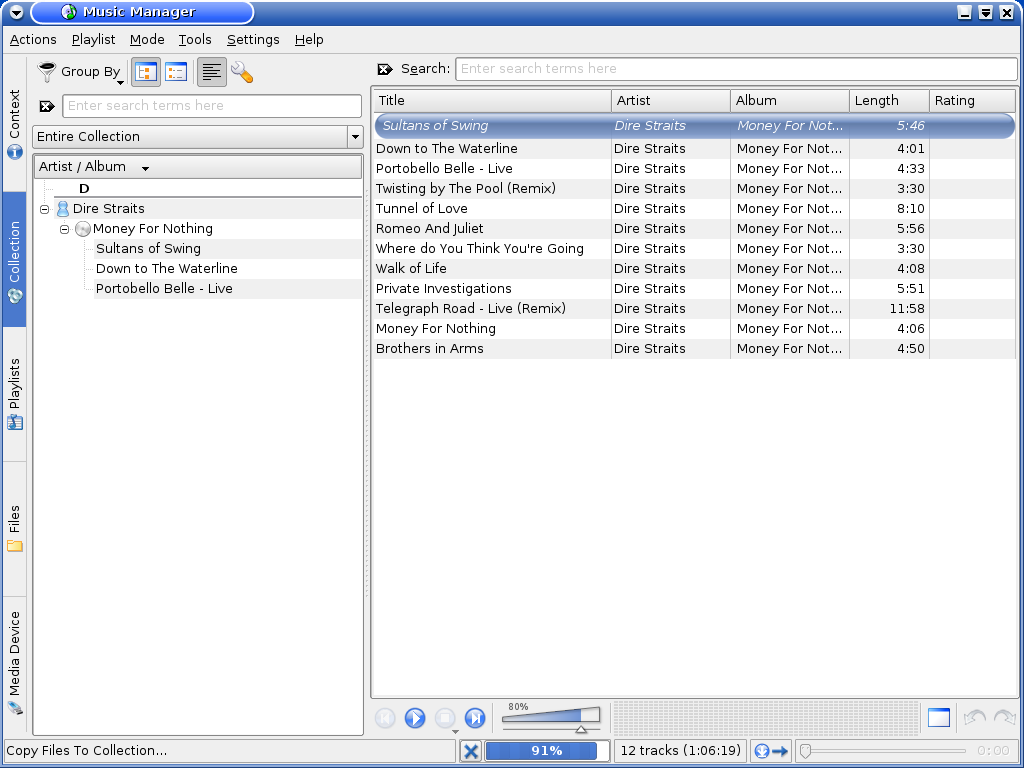The image size is (1024, 768).
Task: Sort tracks by the Length column header
Action: point(888,101)
